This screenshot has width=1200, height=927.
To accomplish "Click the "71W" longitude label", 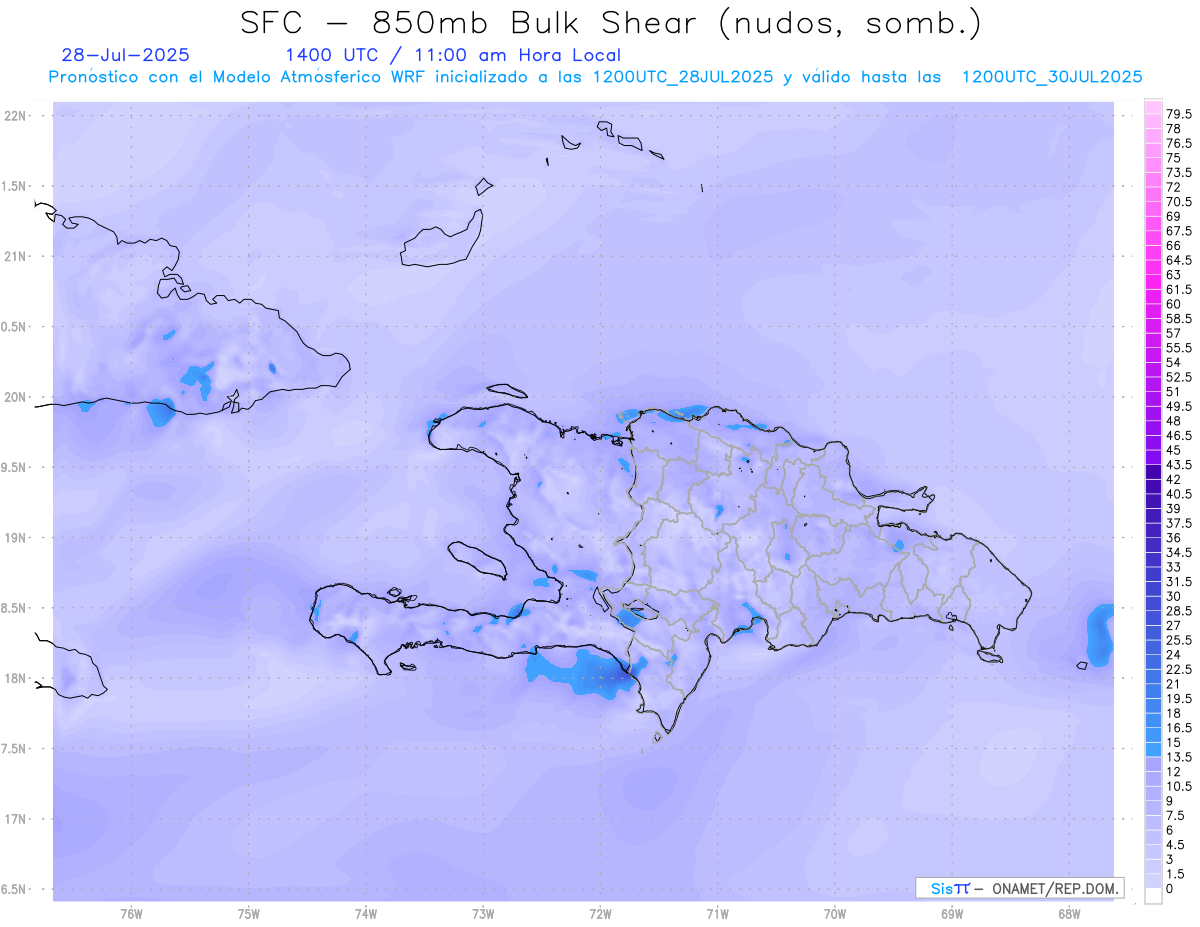I will [x=717, y=914].
